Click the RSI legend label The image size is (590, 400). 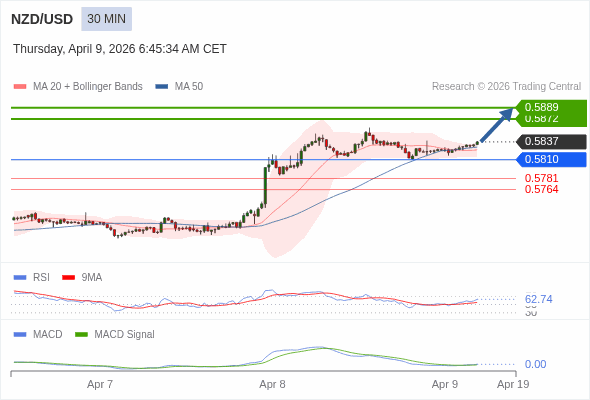(x=41, y=278)
